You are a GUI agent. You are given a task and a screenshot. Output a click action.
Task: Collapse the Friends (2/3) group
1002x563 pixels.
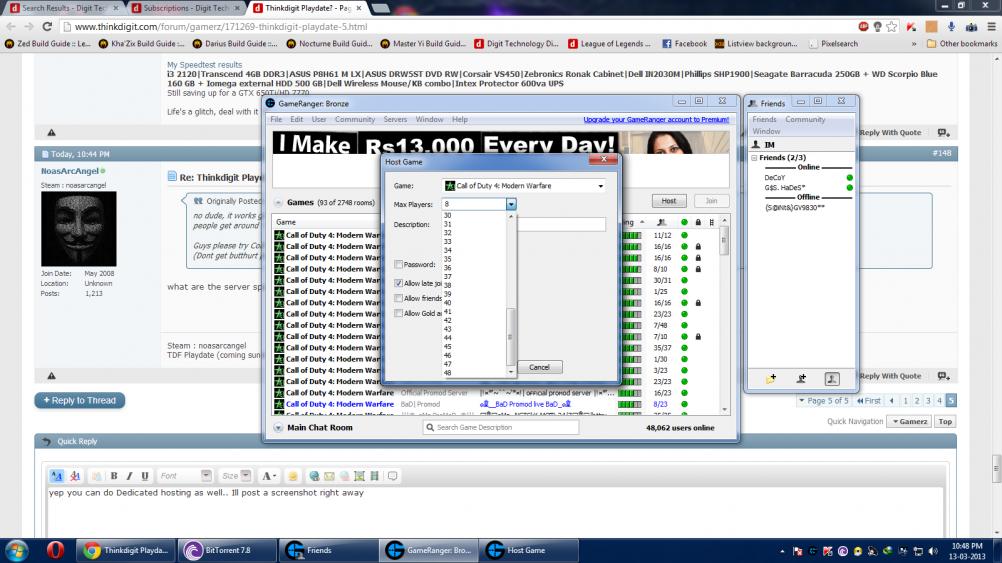755,158
